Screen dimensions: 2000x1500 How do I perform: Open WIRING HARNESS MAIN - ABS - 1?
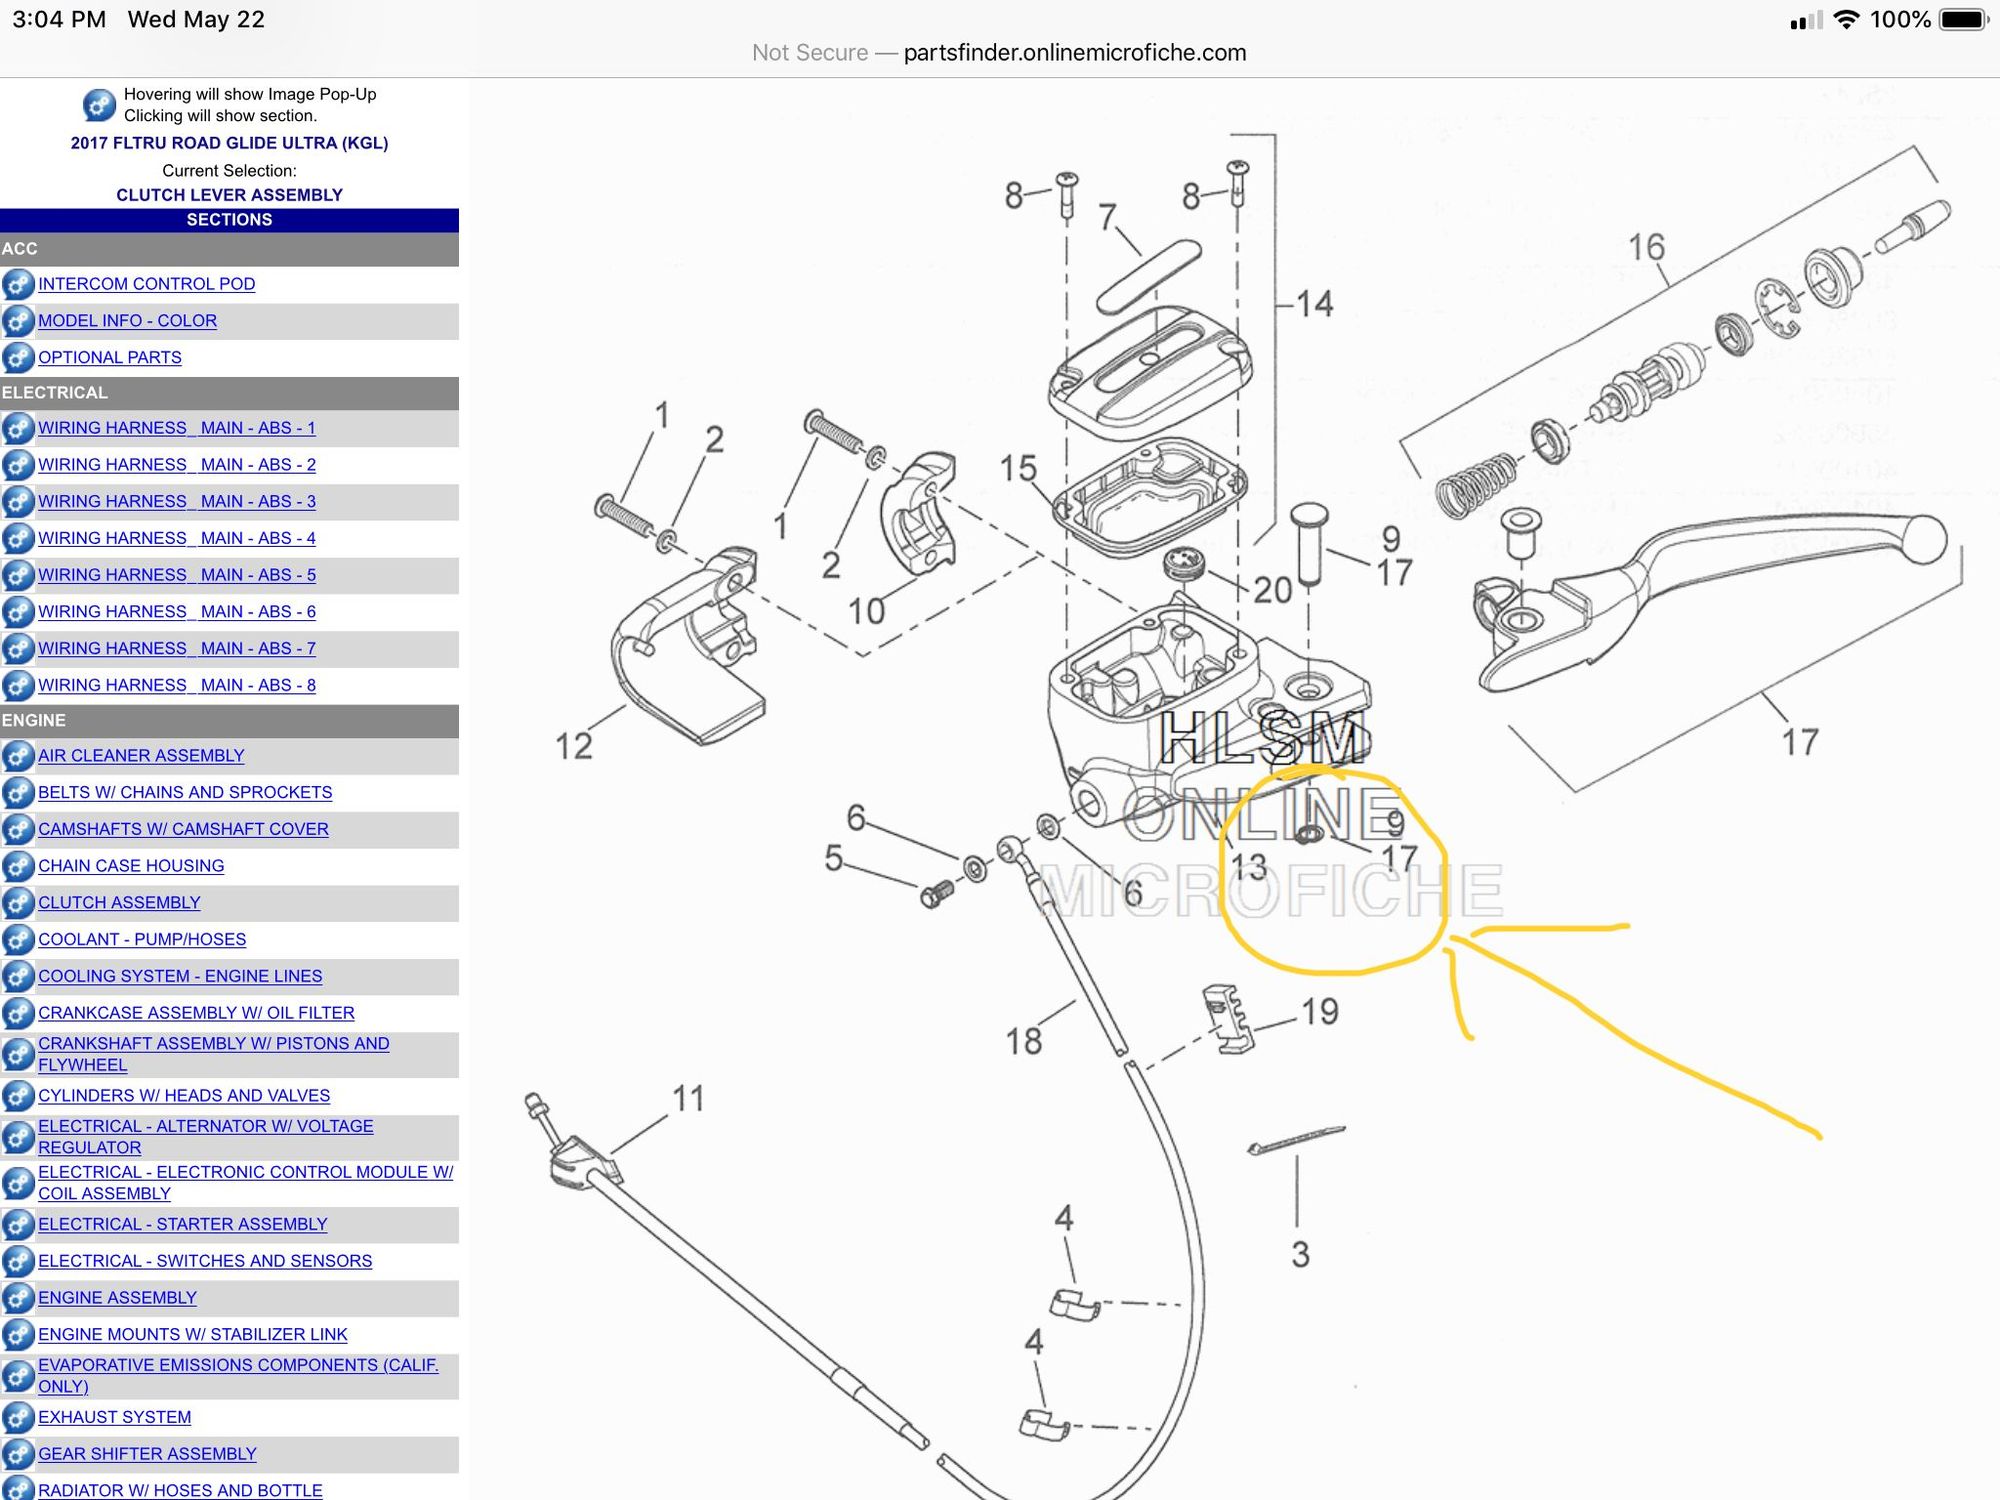coord(176,428)
